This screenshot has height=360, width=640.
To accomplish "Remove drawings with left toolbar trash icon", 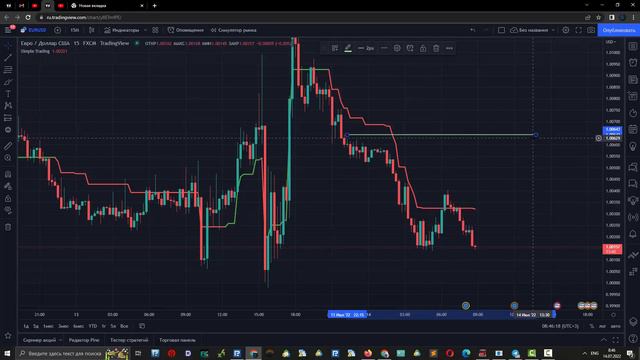I will [8, 227].
